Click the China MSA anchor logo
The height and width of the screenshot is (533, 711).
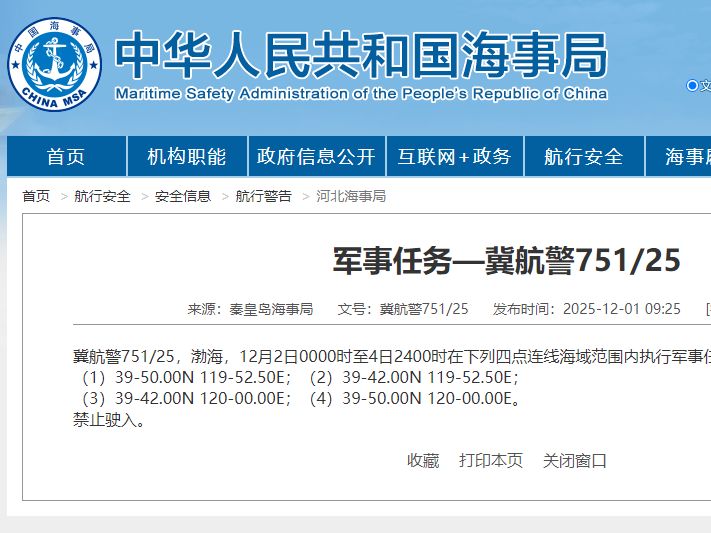[55, 64]
